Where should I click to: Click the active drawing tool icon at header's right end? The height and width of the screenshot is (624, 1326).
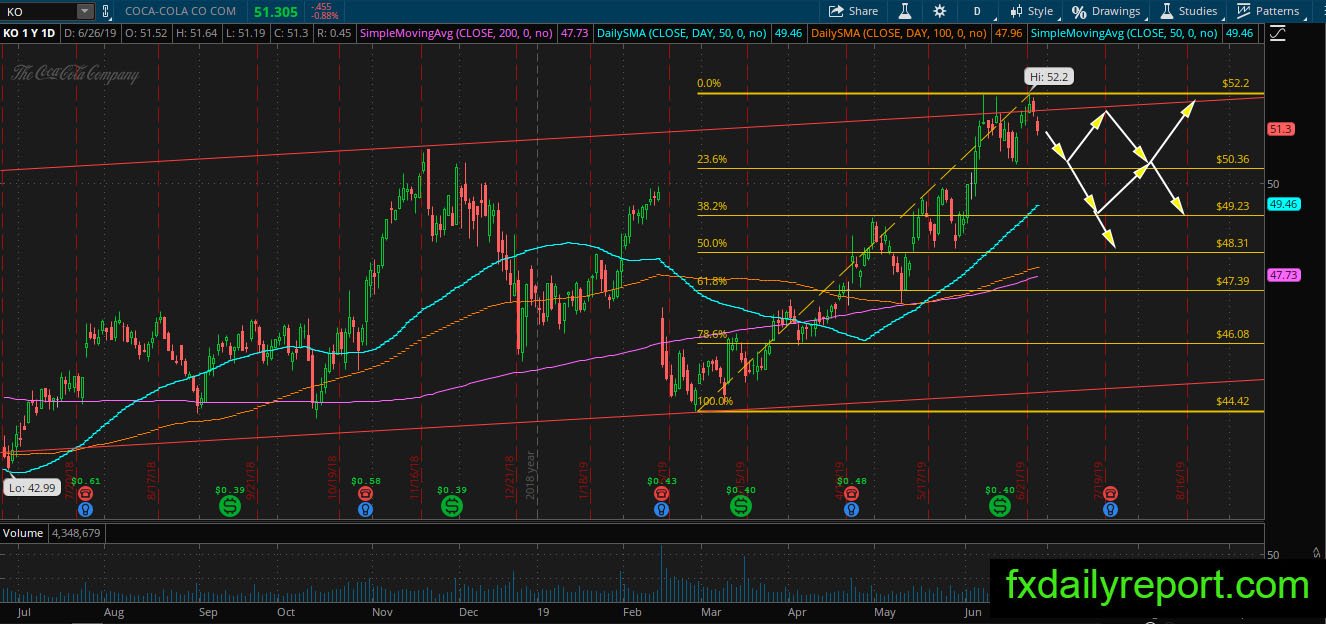[1277, 33]
